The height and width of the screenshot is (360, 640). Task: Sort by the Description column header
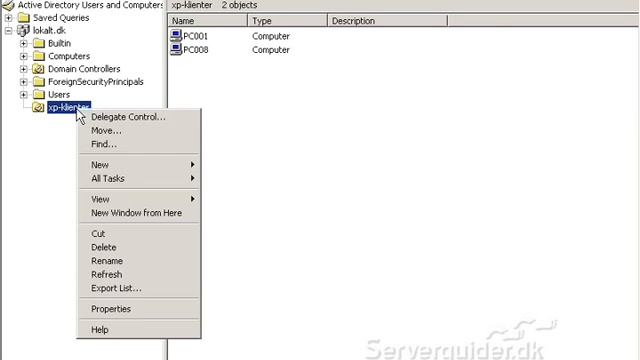(x=387, y=21)
